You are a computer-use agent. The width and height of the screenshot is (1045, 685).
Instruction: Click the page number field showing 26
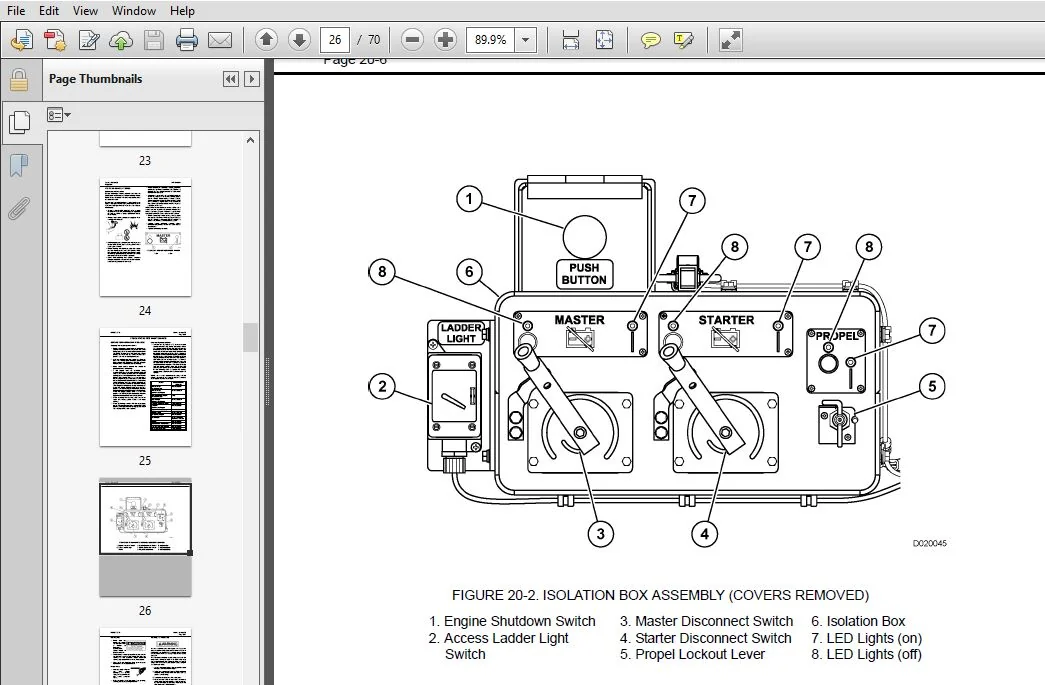[335, 39]
